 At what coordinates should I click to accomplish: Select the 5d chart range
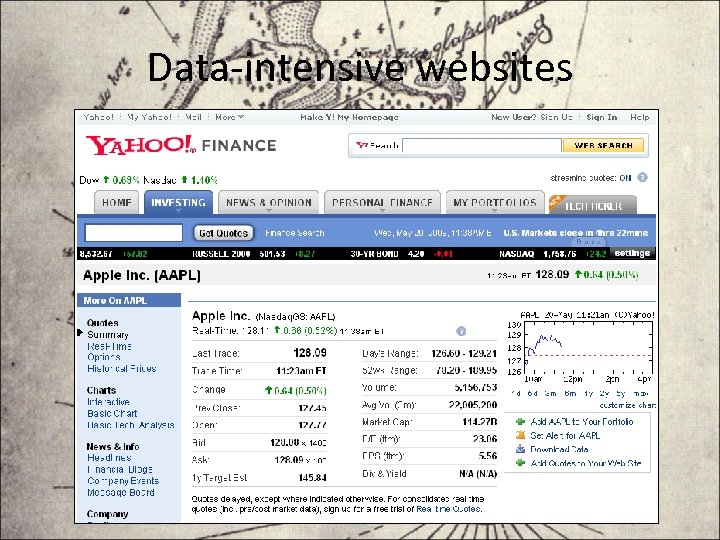[533, 394]
